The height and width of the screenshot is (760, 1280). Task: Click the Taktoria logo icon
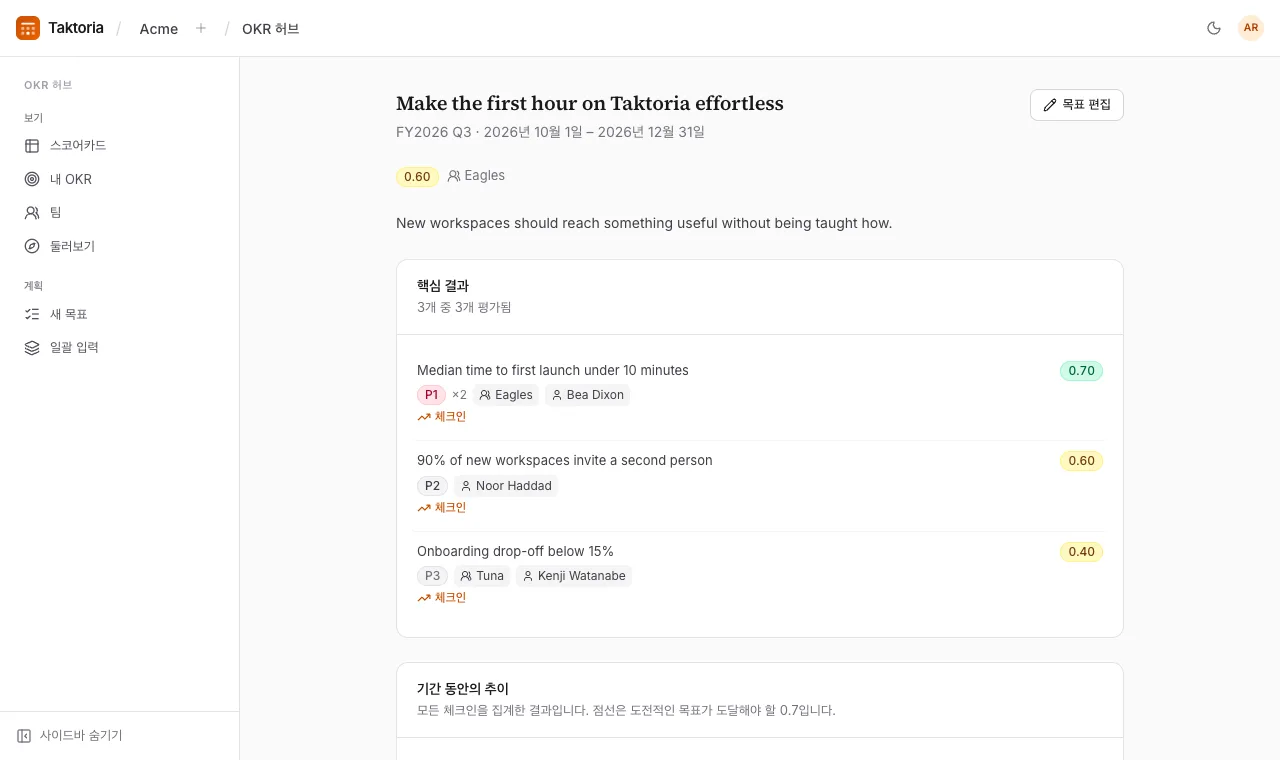point(28,28)
